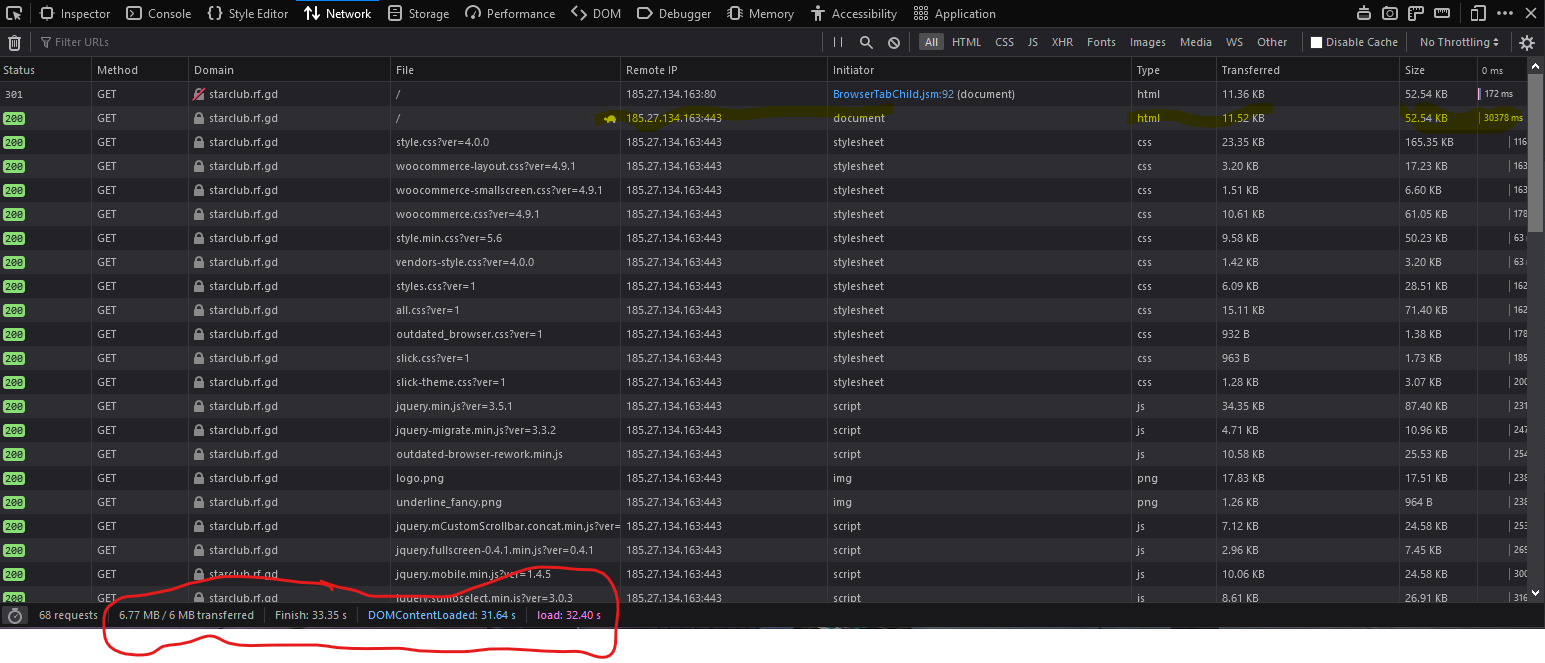Open BrowserTabChild.jsm:92 initiator link

pos(893,94)
